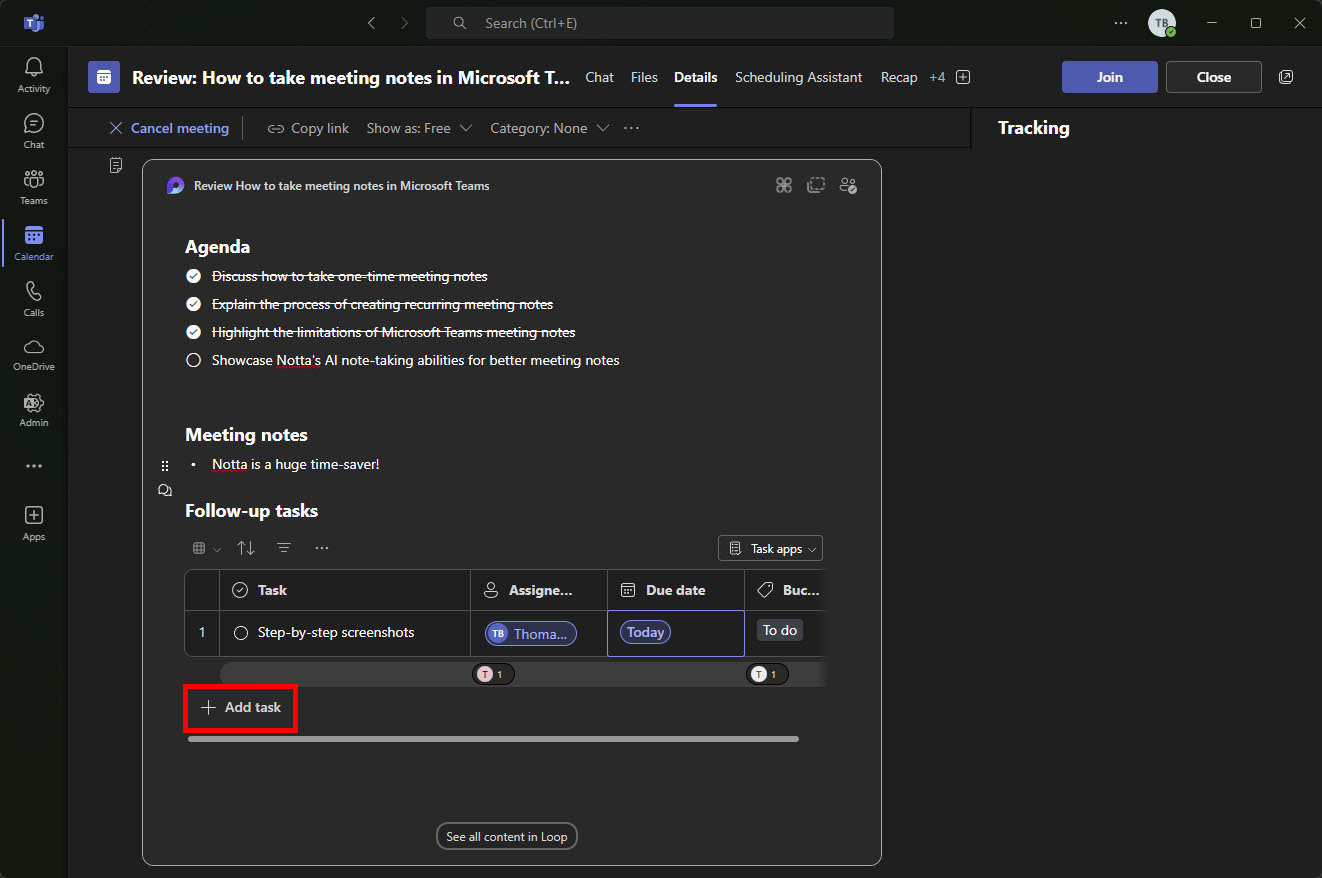Viewport: 1322px width, 878px height.
Task: Expand the Category: None dropdown
Action: click(549, 128)
